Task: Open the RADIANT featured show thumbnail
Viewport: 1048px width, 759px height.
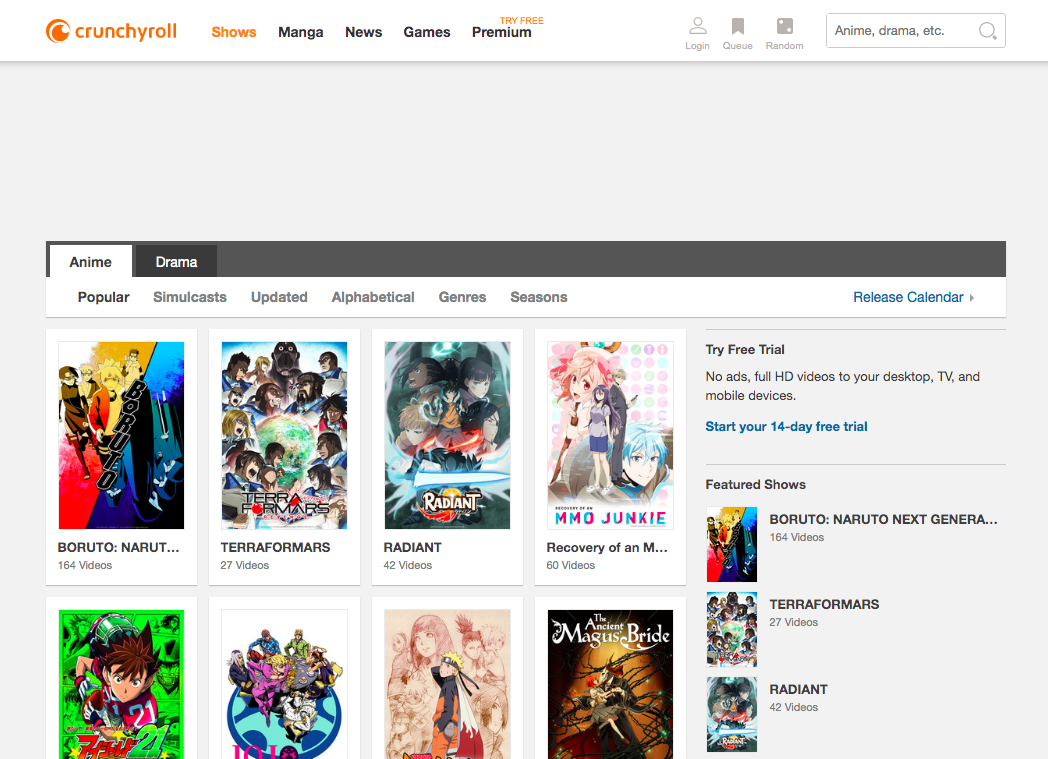Action: tap(731, 714)
